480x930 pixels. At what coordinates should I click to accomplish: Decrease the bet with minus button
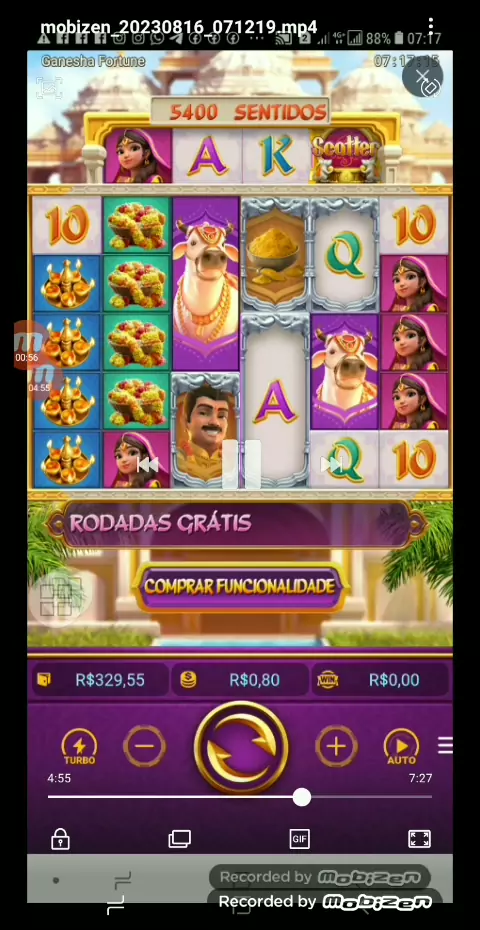click(145, 746)
